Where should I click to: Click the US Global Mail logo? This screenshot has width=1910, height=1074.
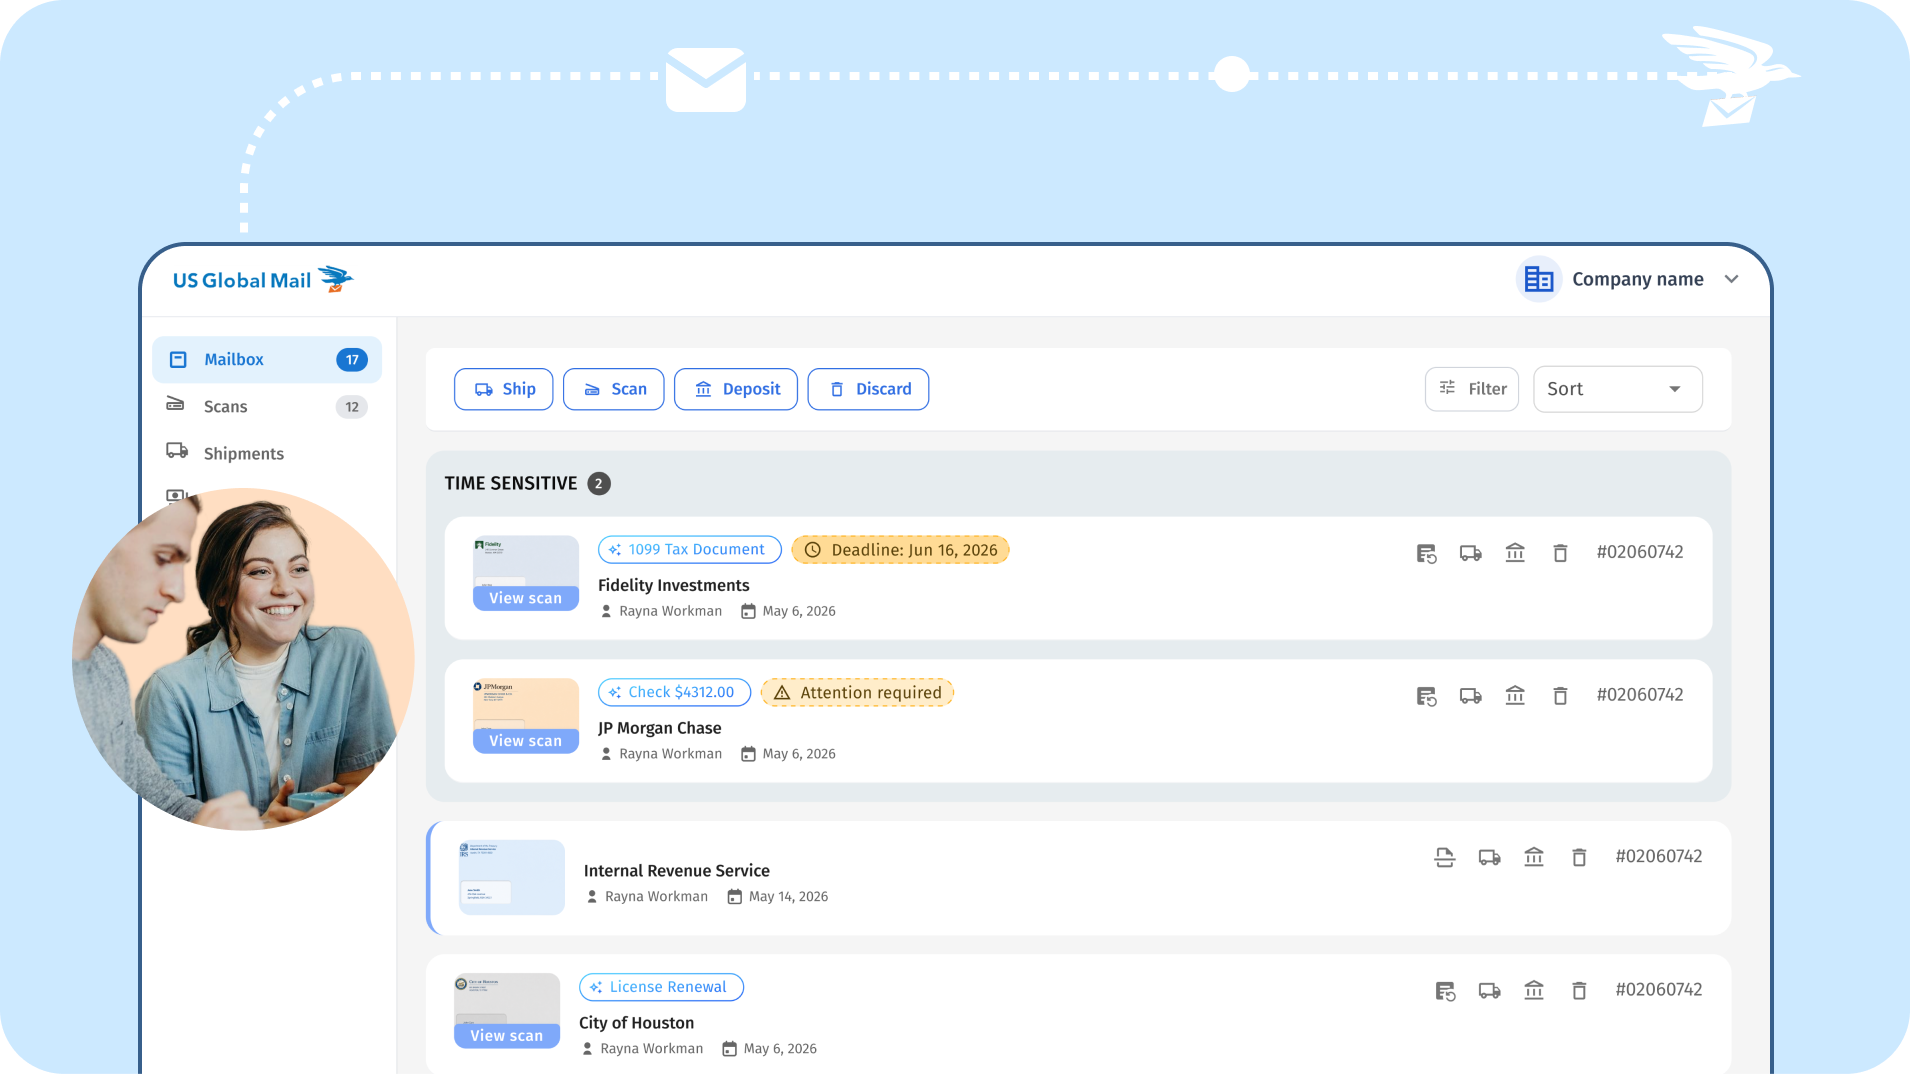point(263,280)
